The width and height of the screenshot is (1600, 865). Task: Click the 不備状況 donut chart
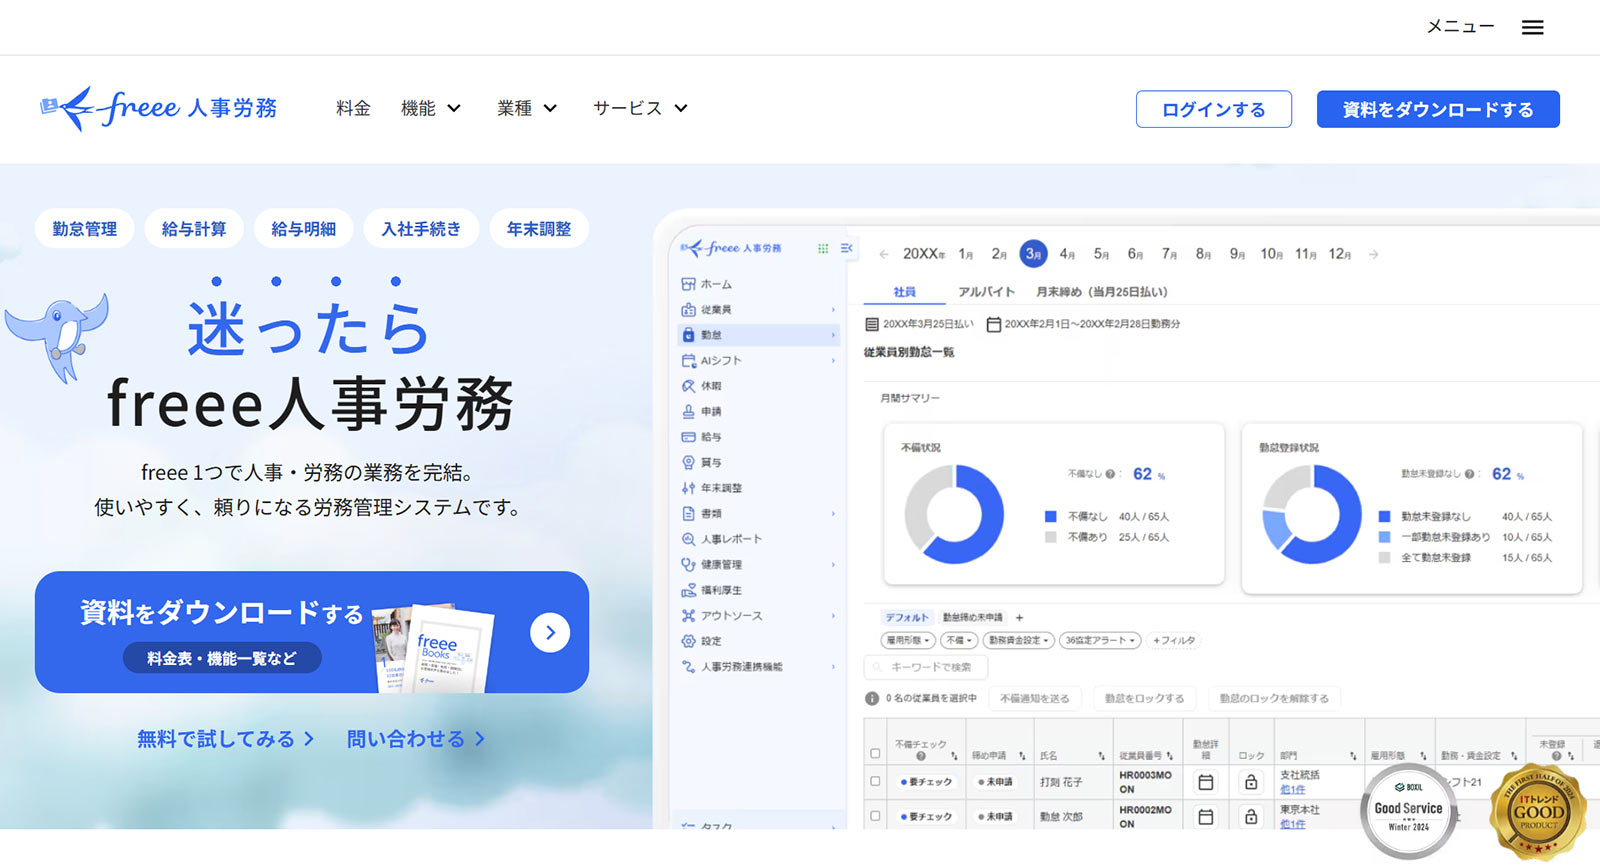[x=954, y=514]
